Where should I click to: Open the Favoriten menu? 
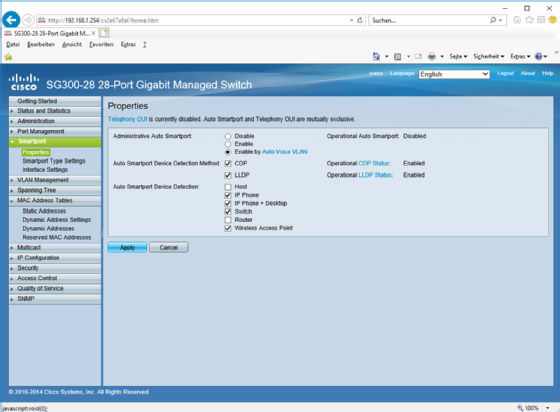pos(101,44)
